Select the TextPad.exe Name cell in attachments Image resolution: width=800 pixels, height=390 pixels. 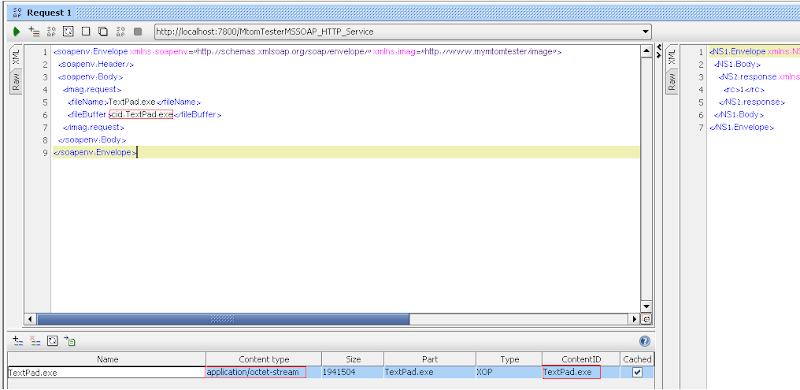pos(107,372)
